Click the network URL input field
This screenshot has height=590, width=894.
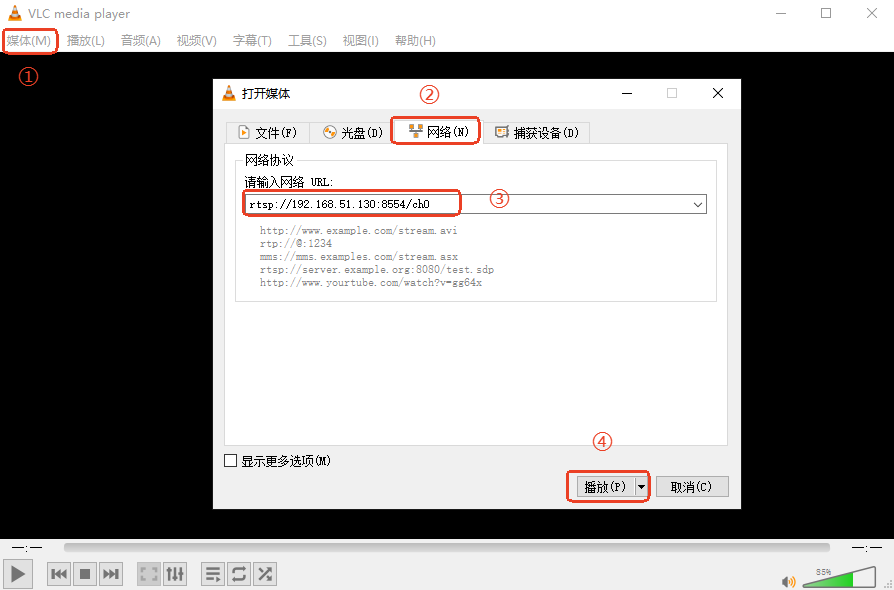(x=476, y=204)
